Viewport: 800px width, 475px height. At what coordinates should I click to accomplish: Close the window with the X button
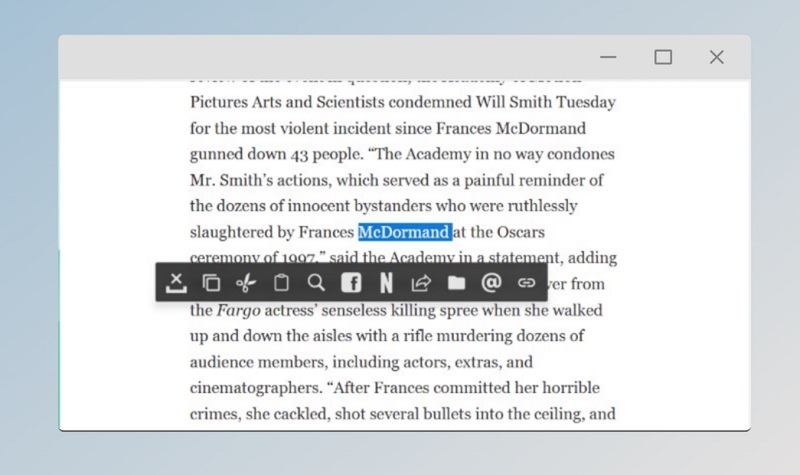point(716,57)
